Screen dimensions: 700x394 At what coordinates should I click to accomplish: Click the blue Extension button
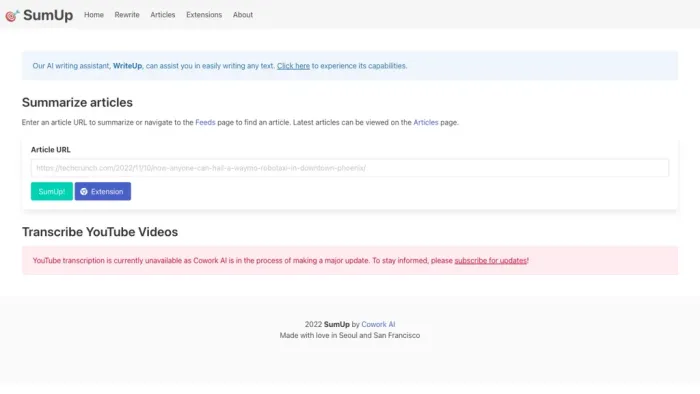[x=103, y=191]
